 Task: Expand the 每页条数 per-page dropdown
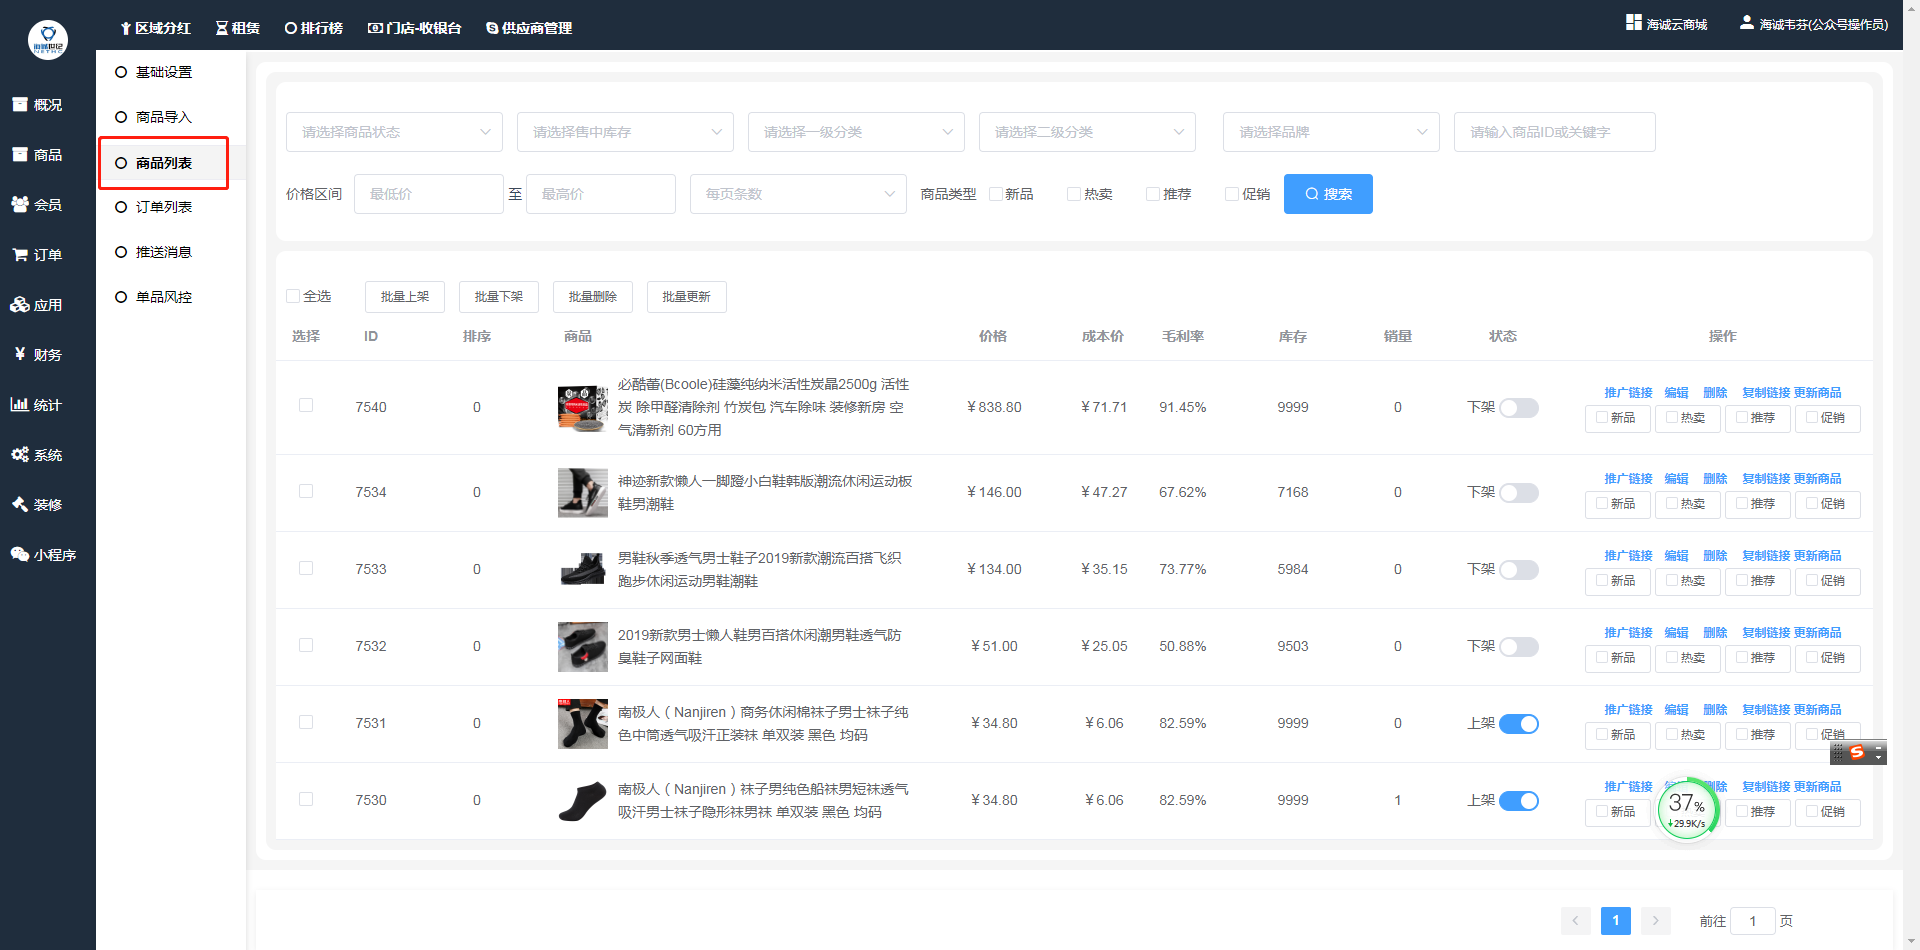click(797, 194)
